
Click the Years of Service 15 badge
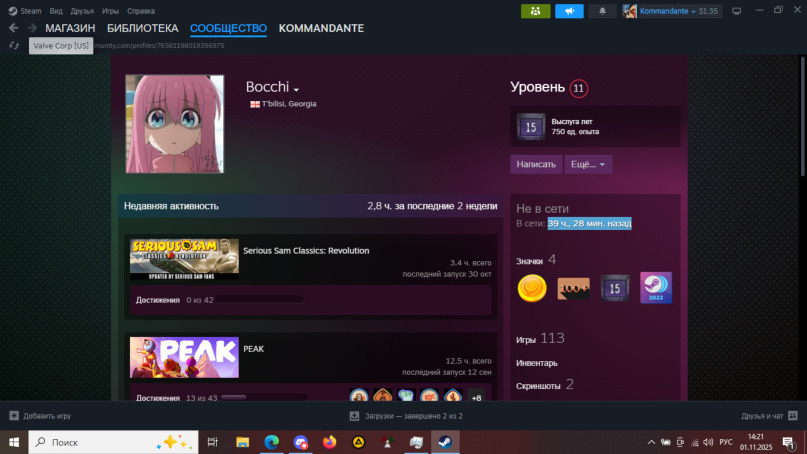[x=614, y=288]
